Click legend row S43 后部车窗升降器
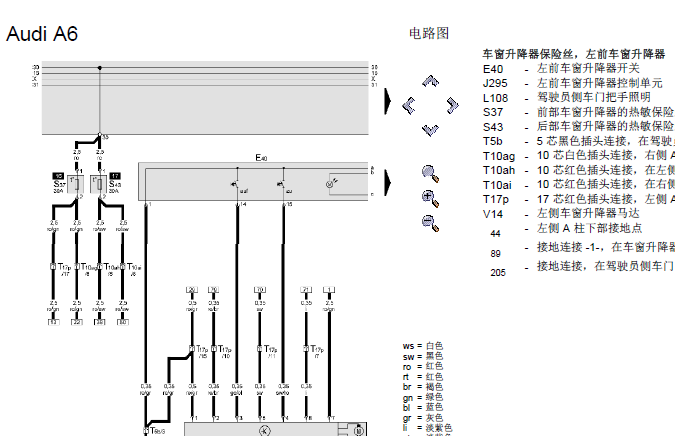 click(x=579, y=127)
